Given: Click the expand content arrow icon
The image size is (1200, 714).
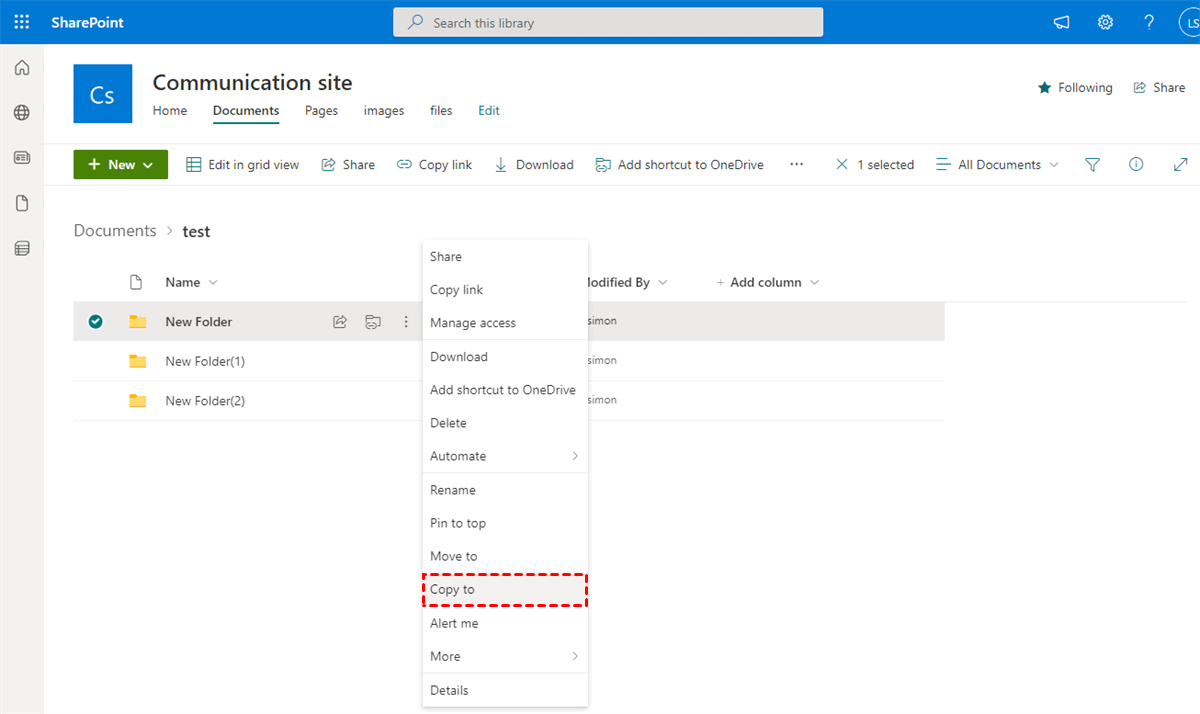Looking at the screenshot, I should pyautogui.click(x=1180, y=165).
